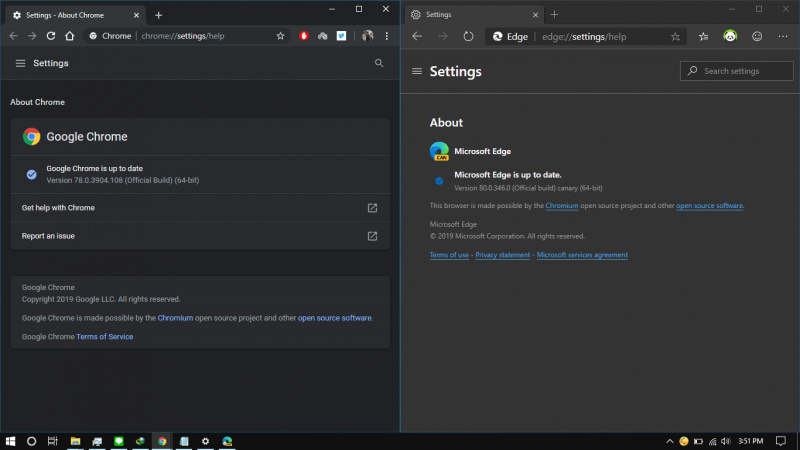Click the Edge address bar URL

(x=584, y=37)
